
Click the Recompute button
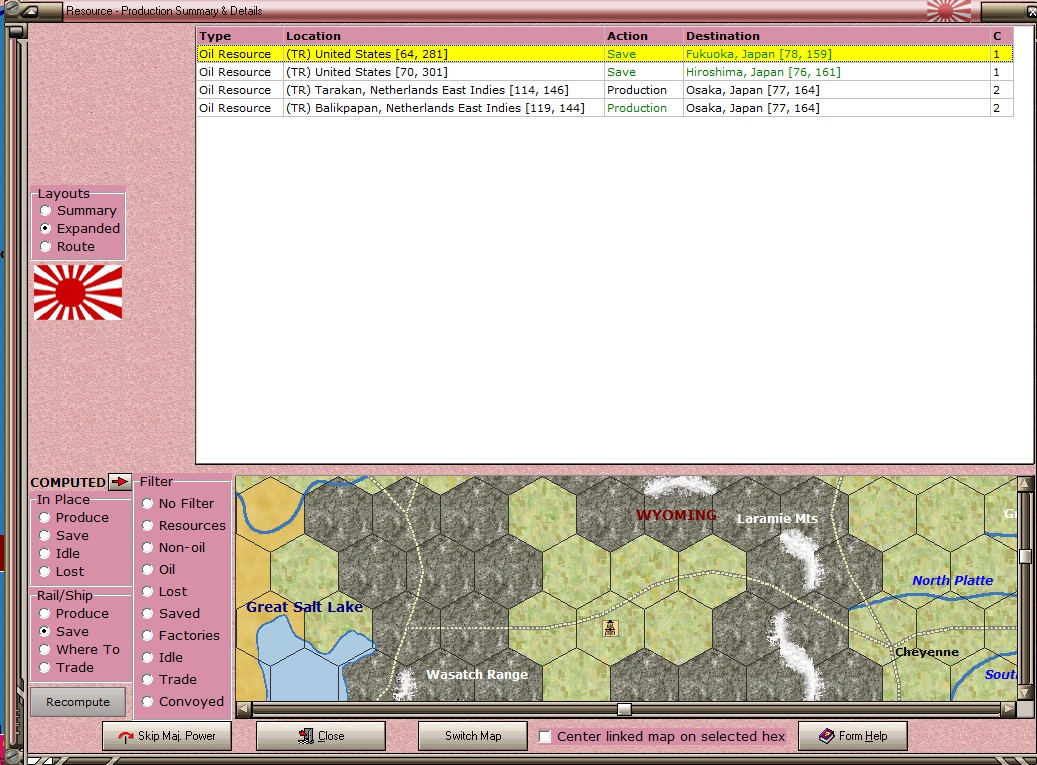78,702
